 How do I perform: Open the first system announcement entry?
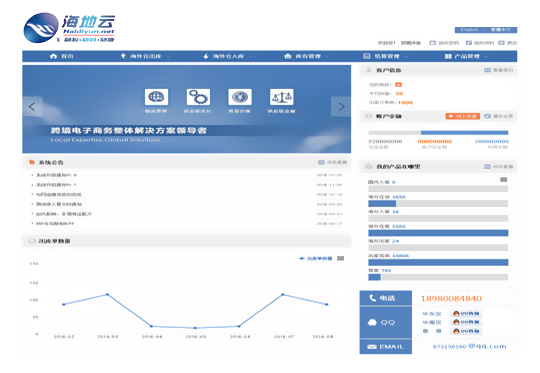point(56,175)
